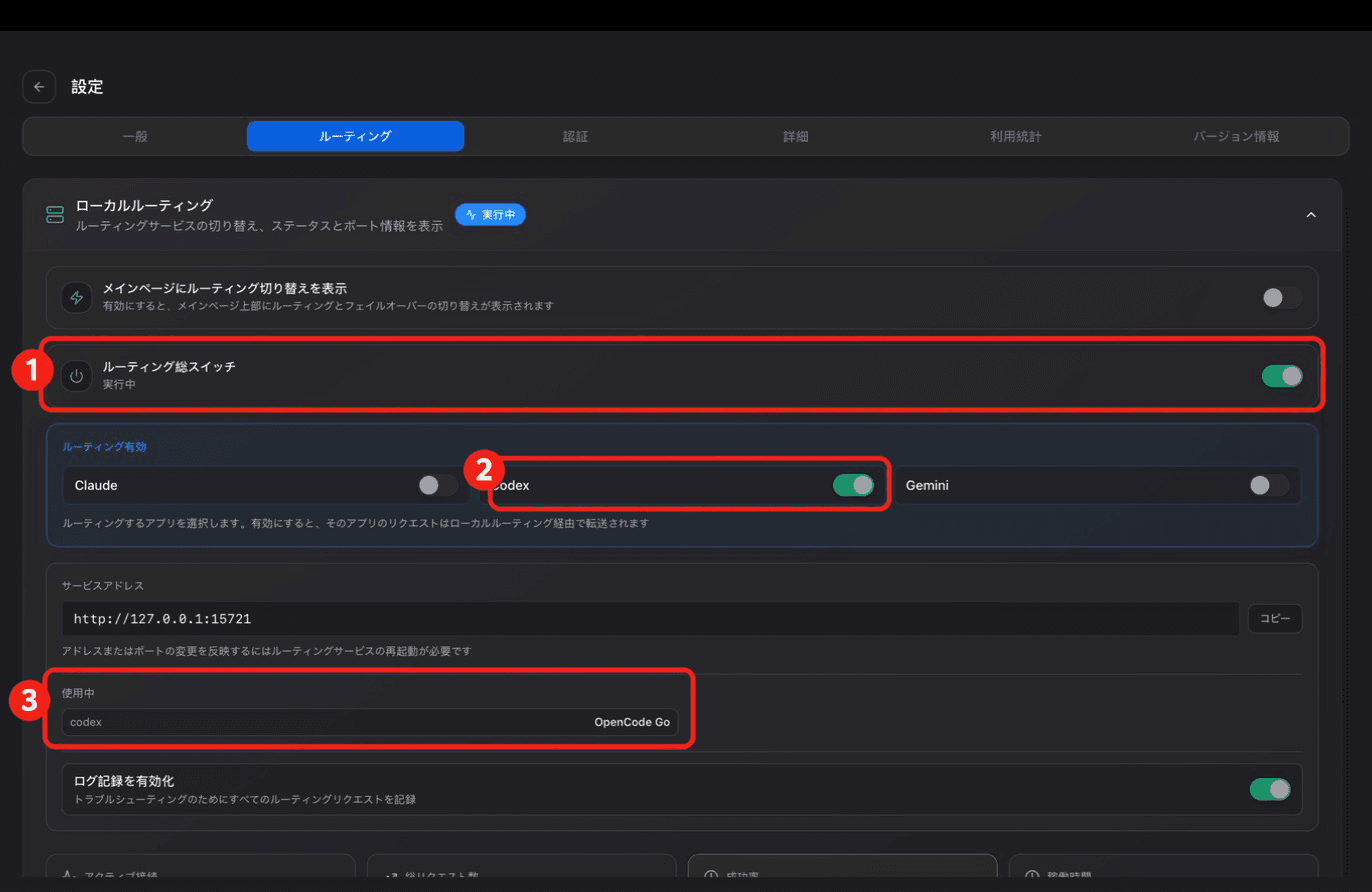This screenshot has width=1372, height=892.
Task: Disable the Codex routing switch
Action: click(x=853, y=485)
